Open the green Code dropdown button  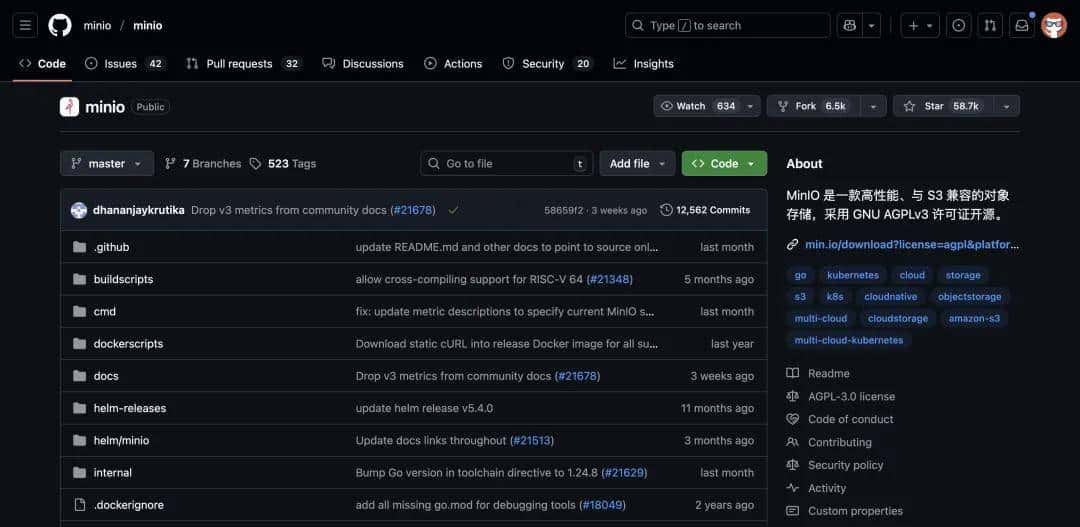coord(724,163)
